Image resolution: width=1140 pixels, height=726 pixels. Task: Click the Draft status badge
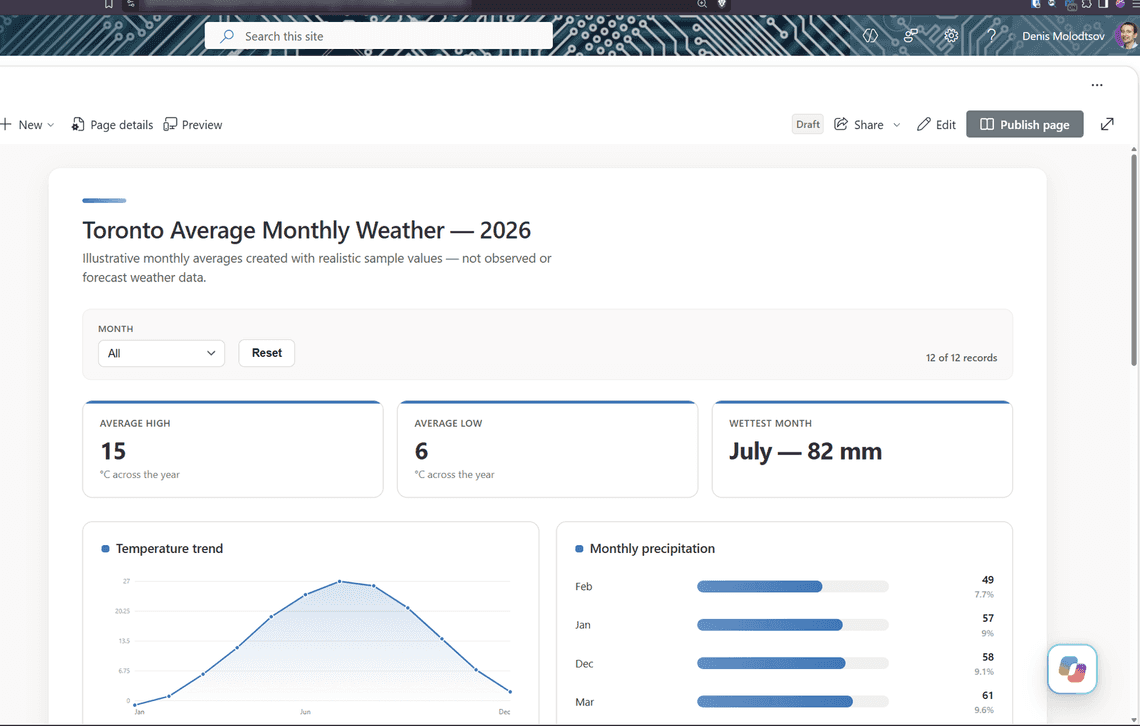[808, 124]
